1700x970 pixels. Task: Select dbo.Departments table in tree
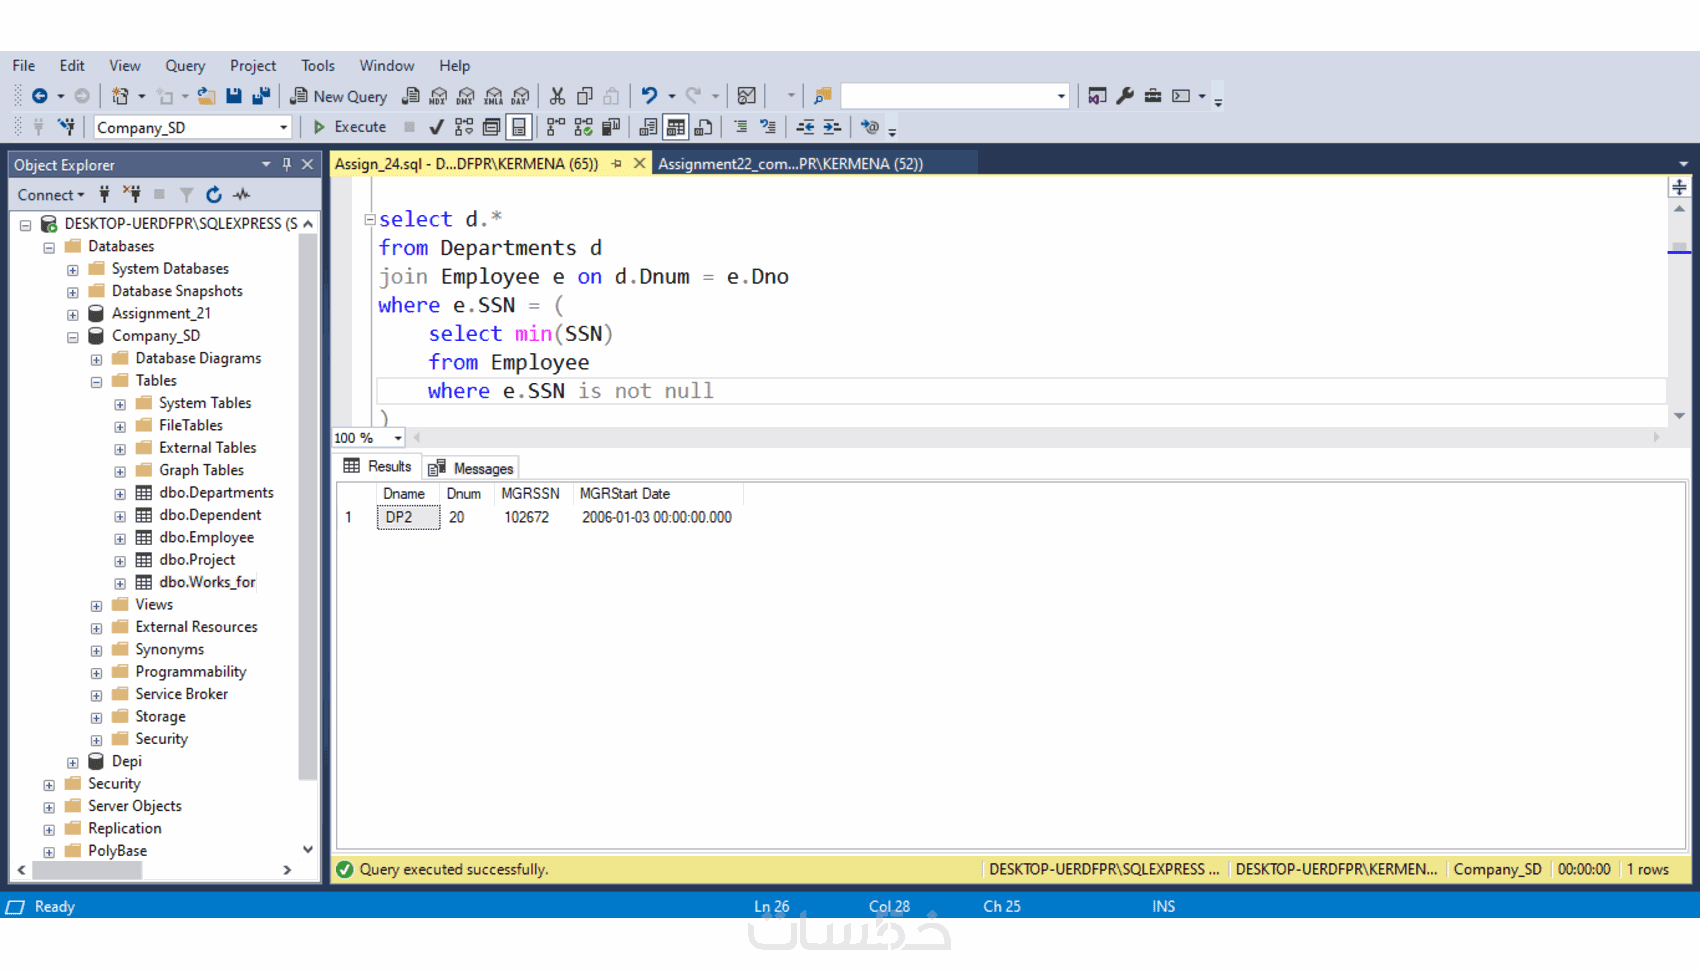216,493
